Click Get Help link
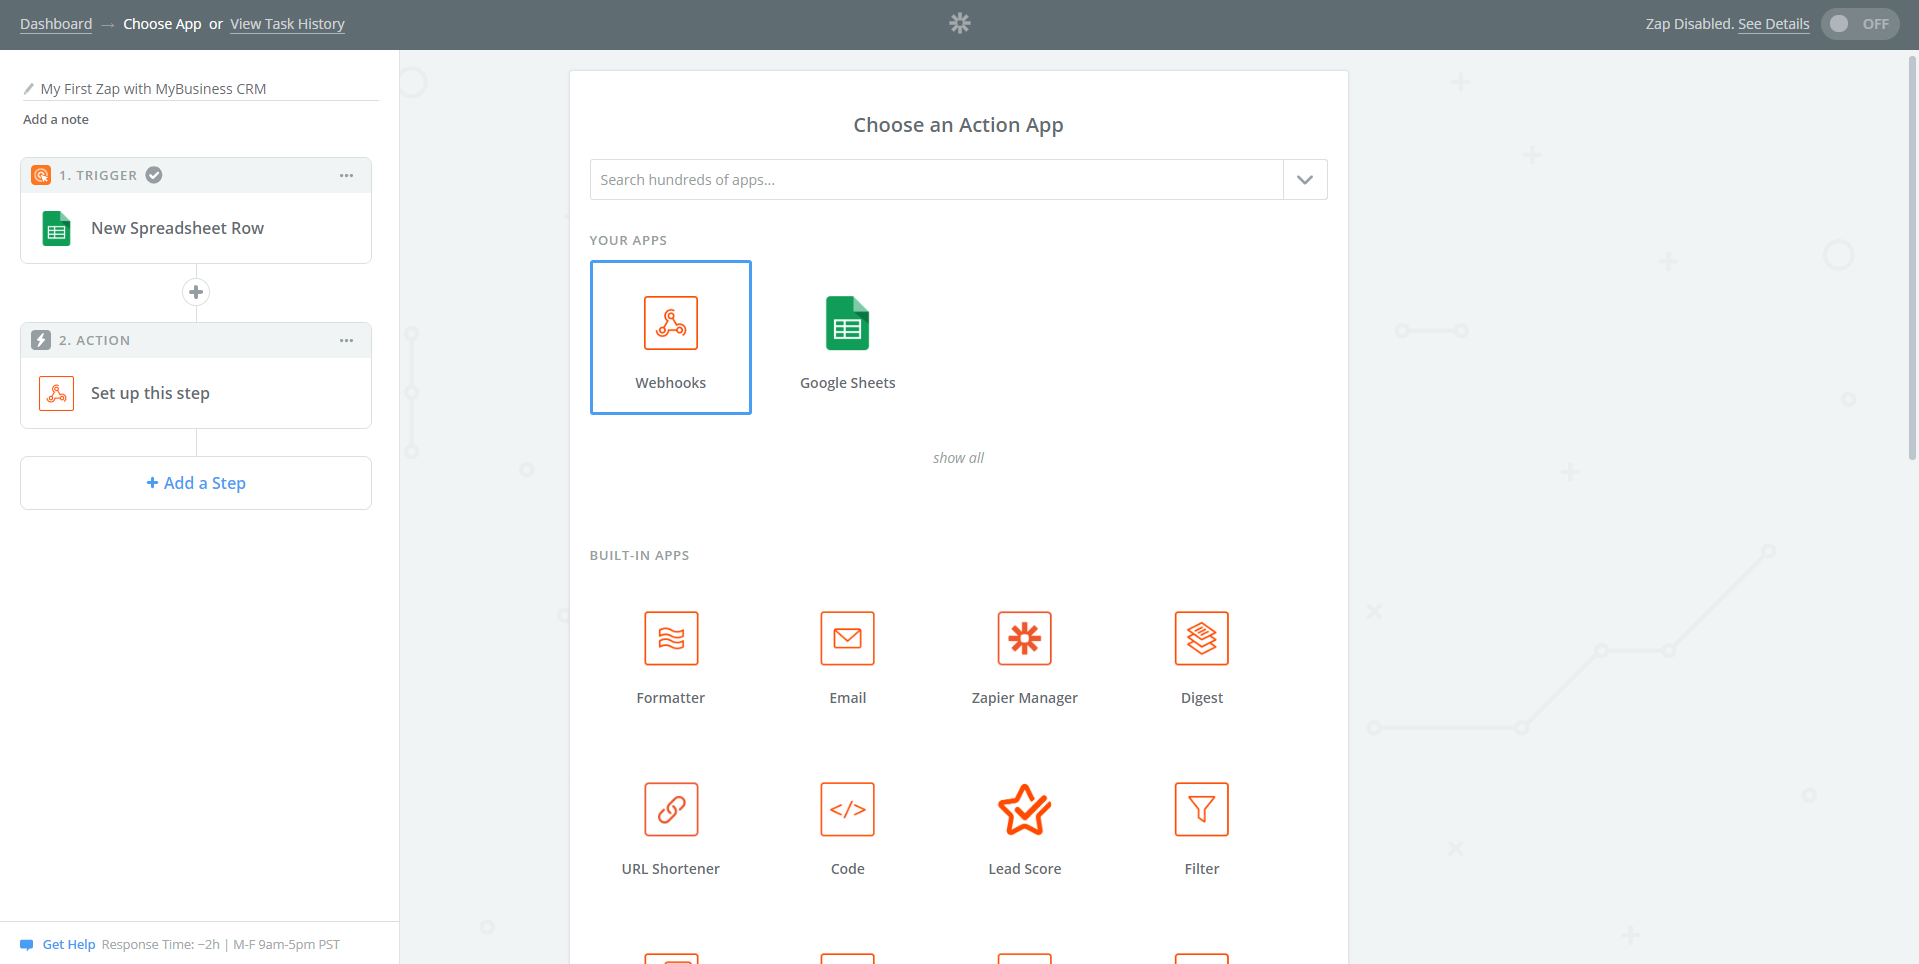Image resolution: width=1919 pixels, height=964 pixels. 69,944
